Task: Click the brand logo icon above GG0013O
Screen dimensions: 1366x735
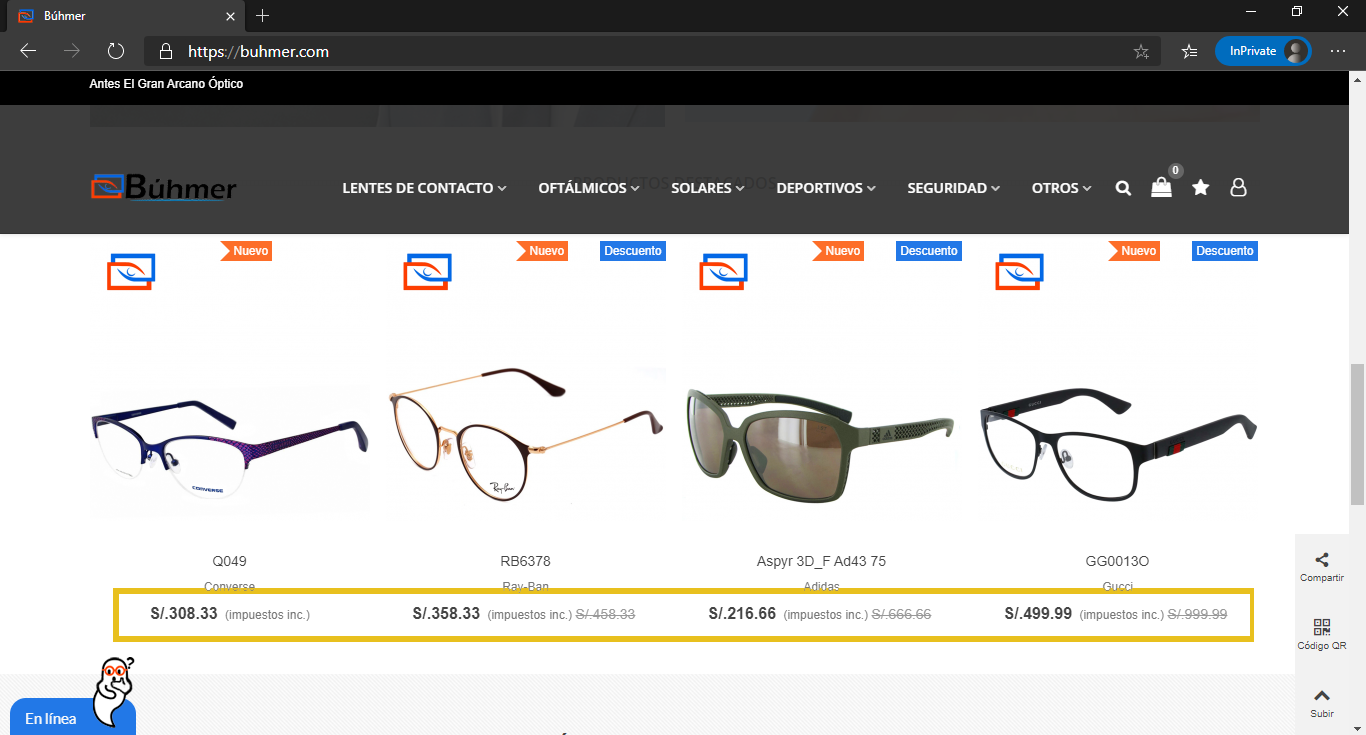Action: click(x=1019, y=271)
